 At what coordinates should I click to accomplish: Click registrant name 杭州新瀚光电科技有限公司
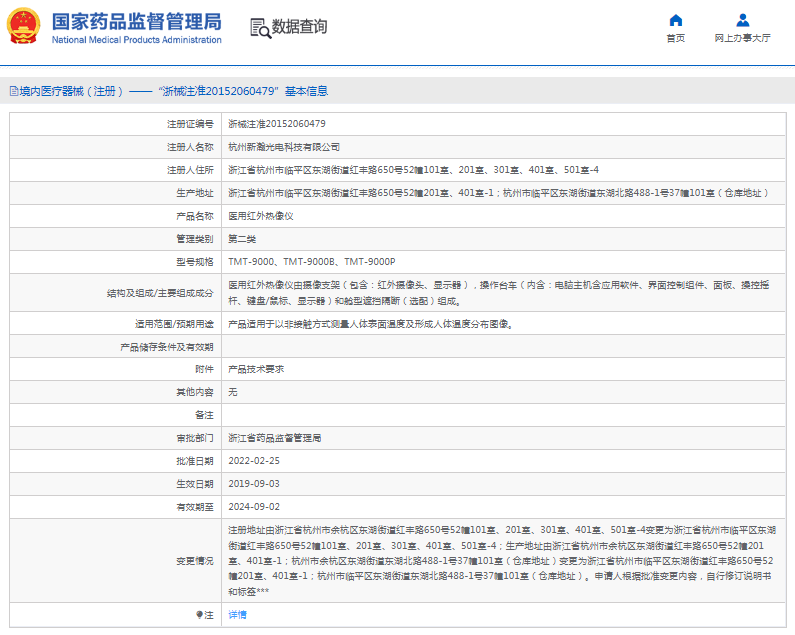pos(283,147)
